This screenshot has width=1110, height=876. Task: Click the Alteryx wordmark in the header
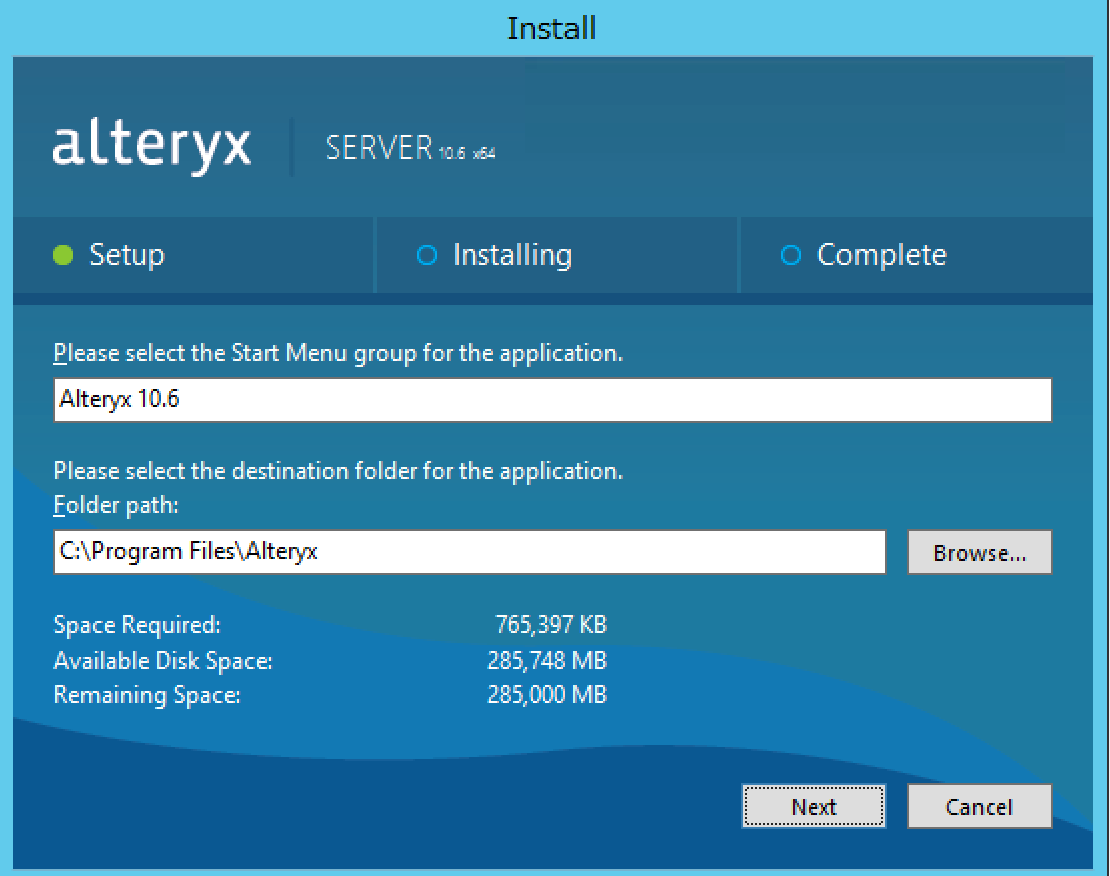(151, 143)
